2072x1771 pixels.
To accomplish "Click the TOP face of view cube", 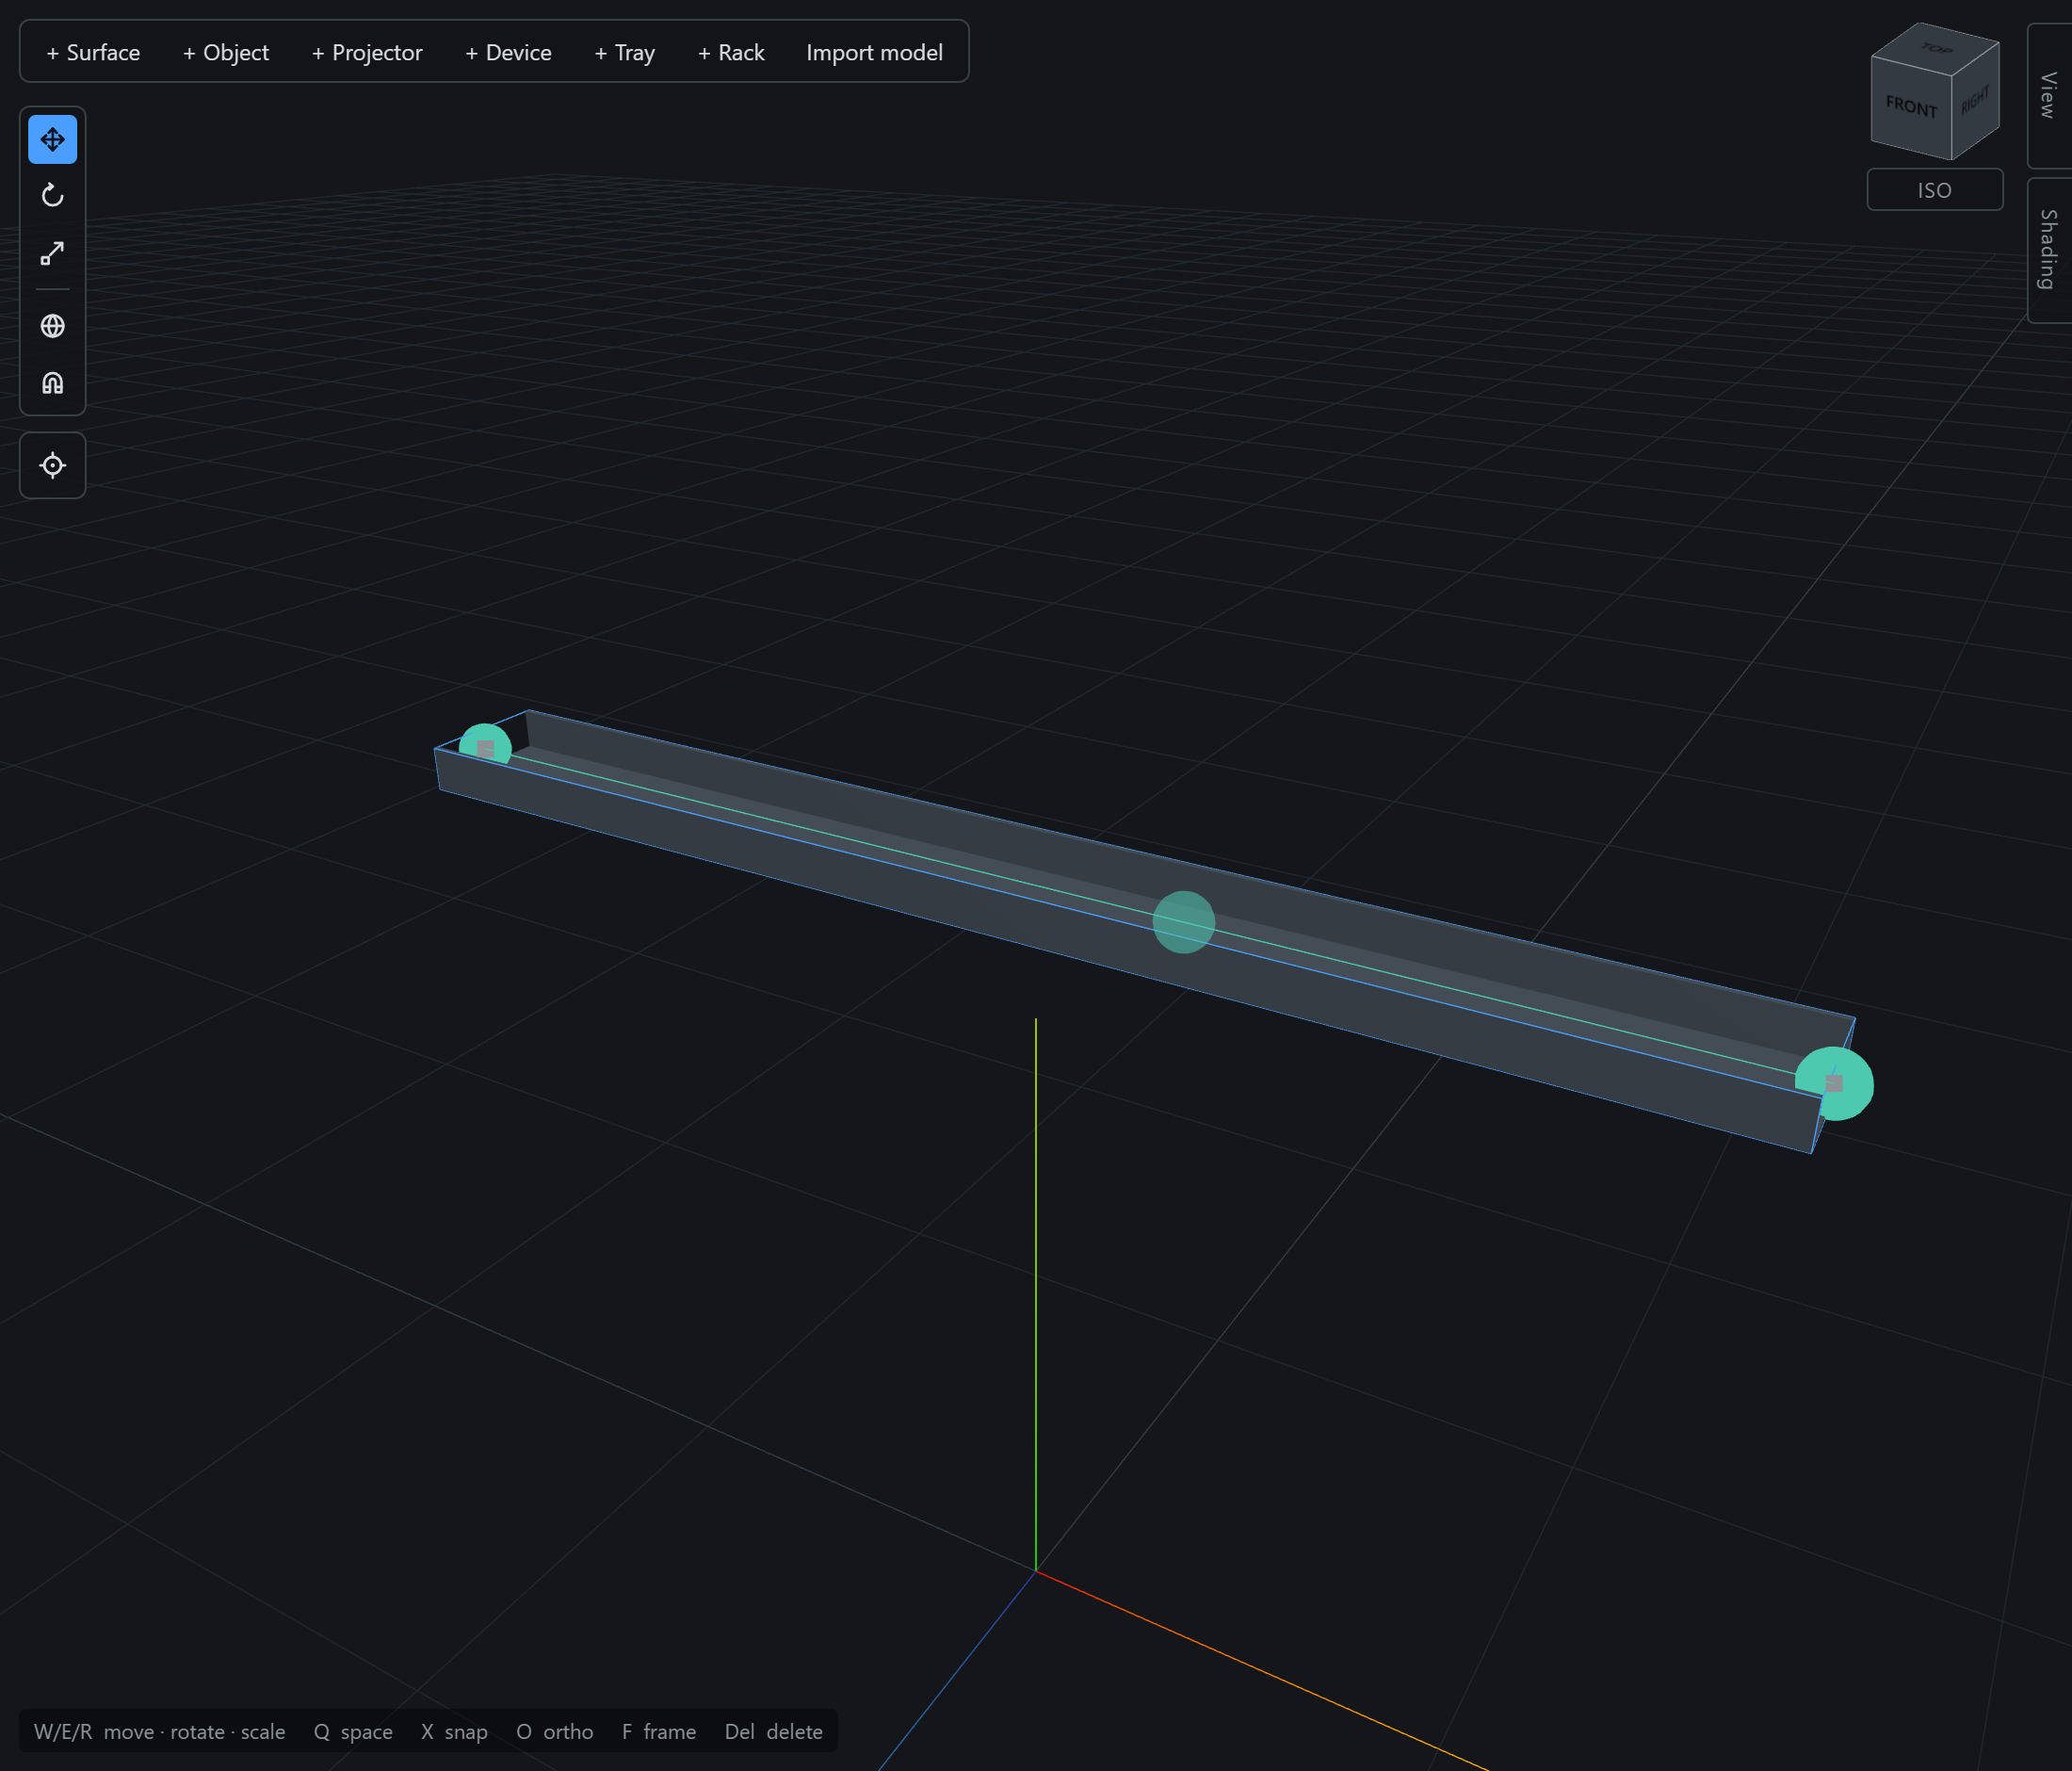I will pos(1936,48).
